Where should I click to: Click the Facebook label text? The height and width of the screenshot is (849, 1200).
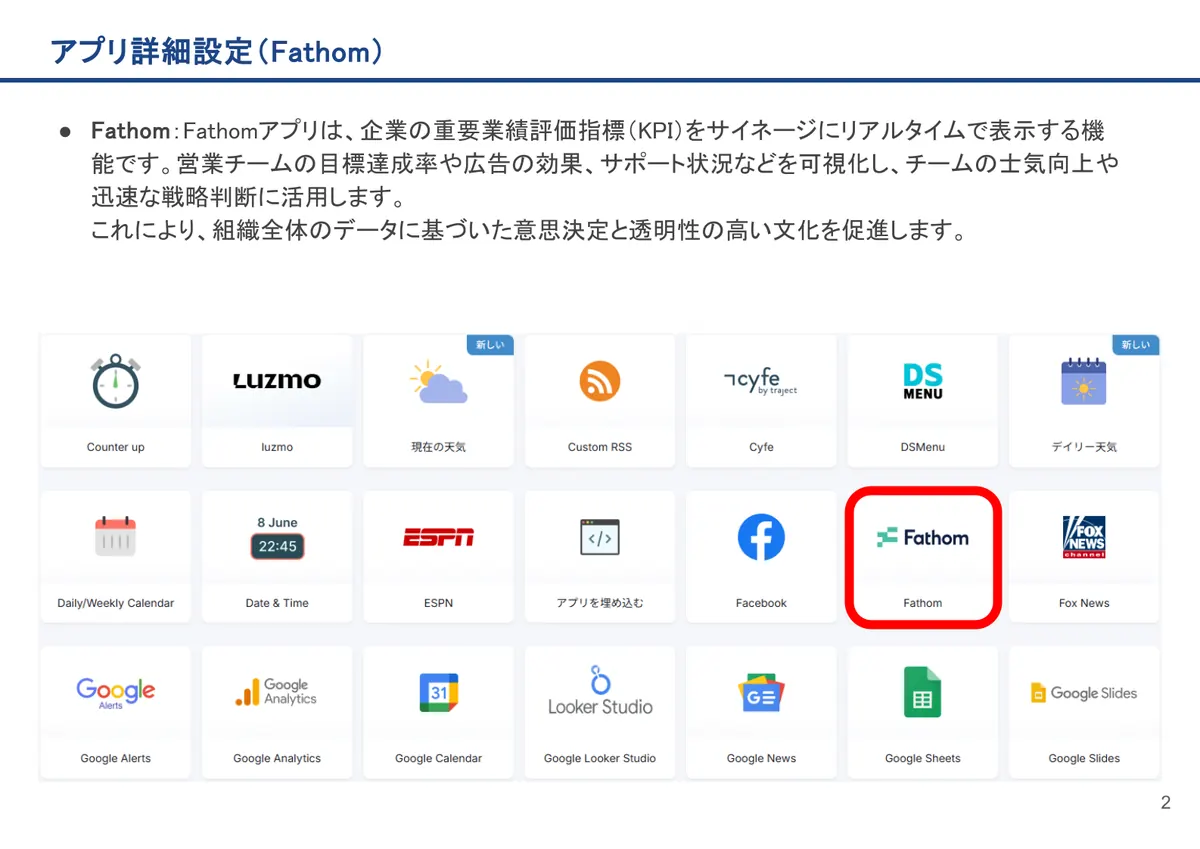click(761, 603)
